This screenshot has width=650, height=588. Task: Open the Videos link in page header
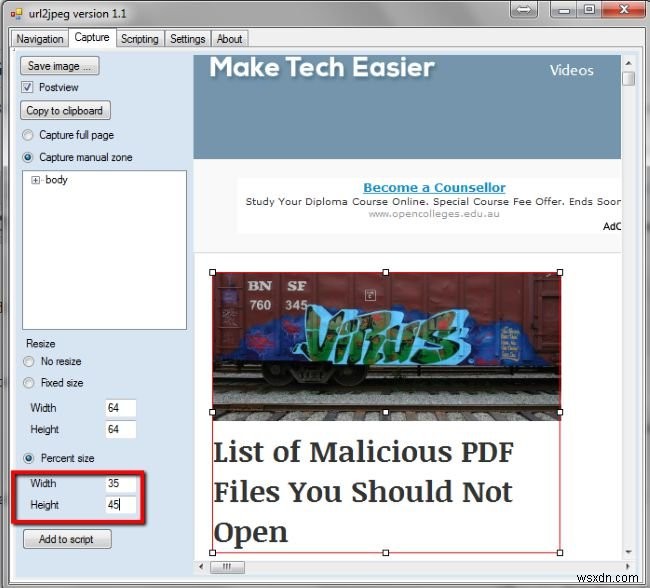click(572, 70)
